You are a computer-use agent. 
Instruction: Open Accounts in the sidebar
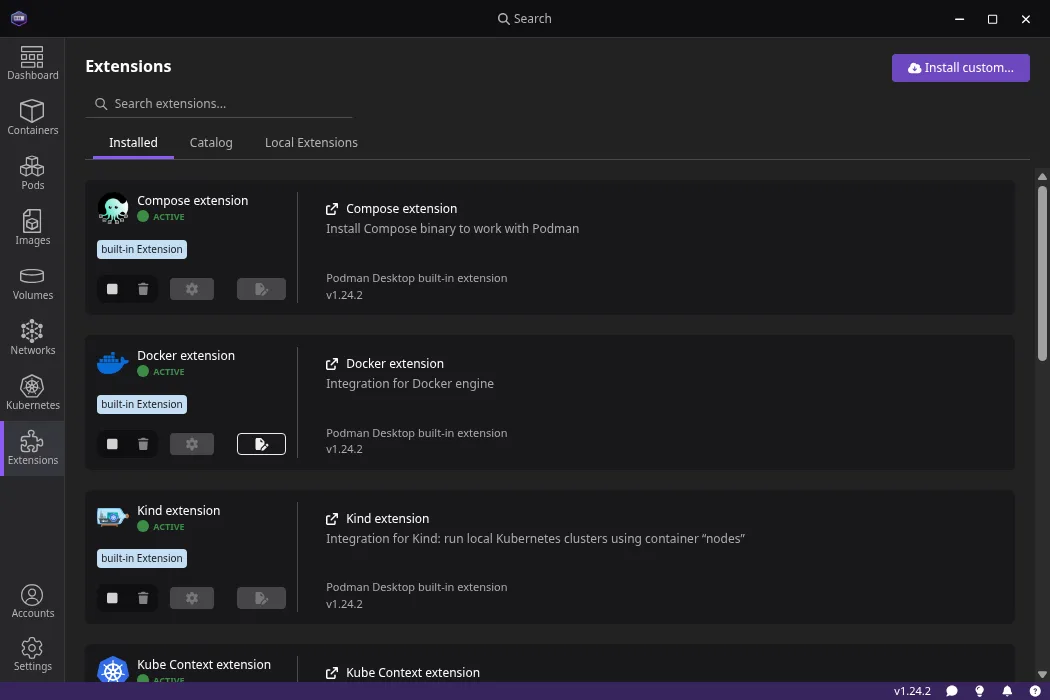click(32, 601)
